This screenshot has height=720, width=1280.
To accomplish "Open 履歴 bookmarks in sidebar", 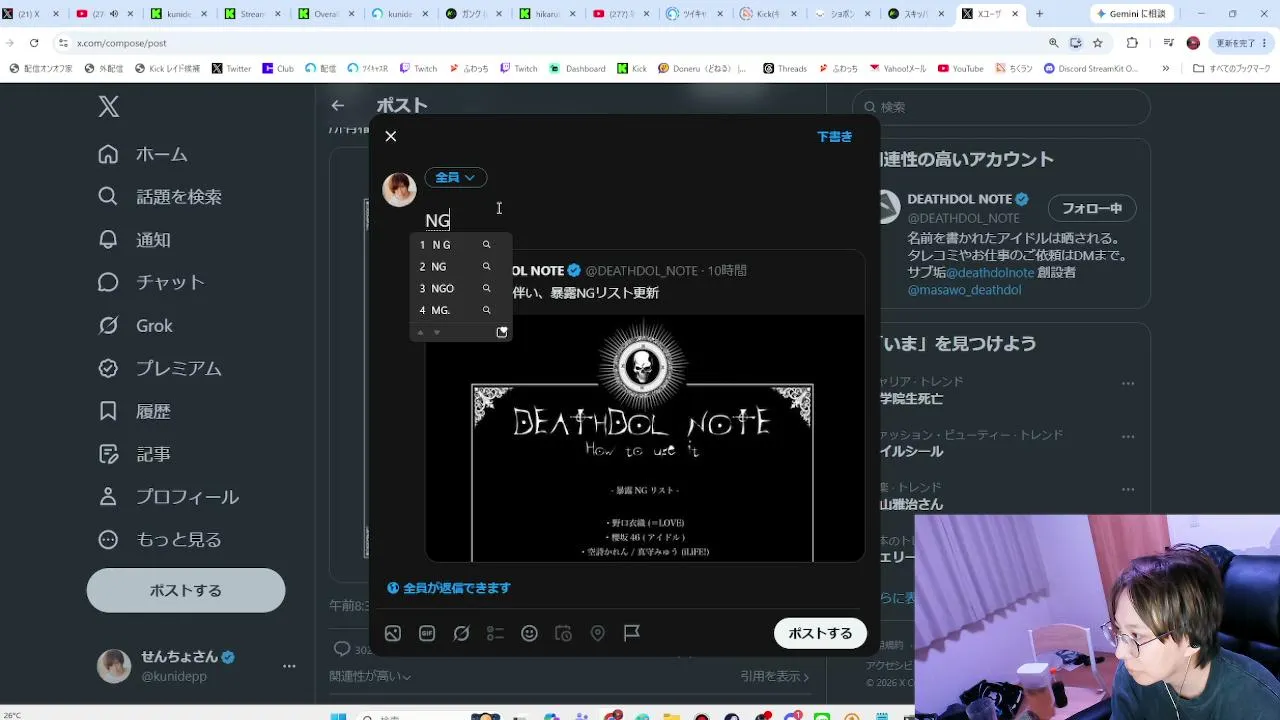I will (x=135, y=411).
